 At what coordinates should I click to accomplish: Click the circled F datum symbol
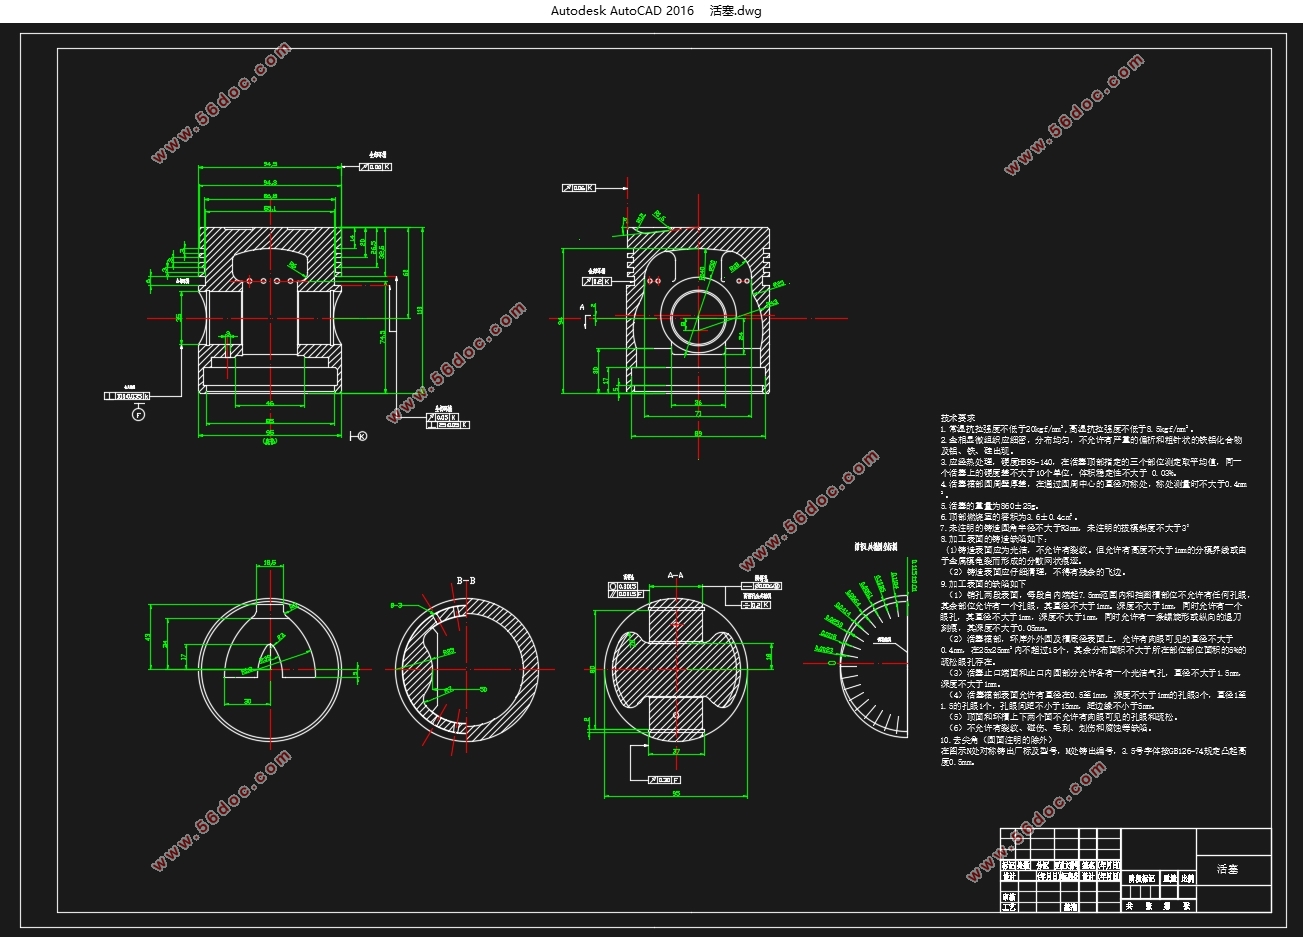pos(138,414)
